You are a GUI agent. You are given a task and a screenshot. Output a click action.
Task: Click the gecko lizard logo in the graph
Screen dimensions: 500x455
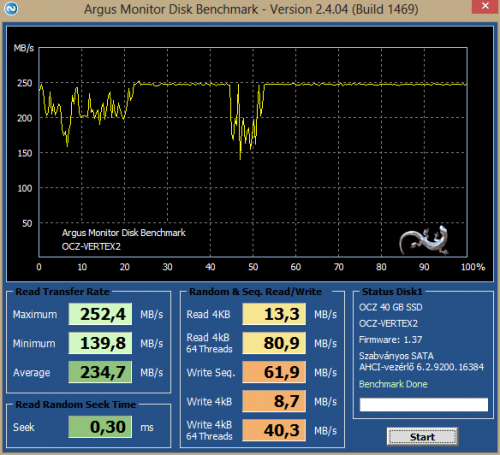[x=424, y=241]
